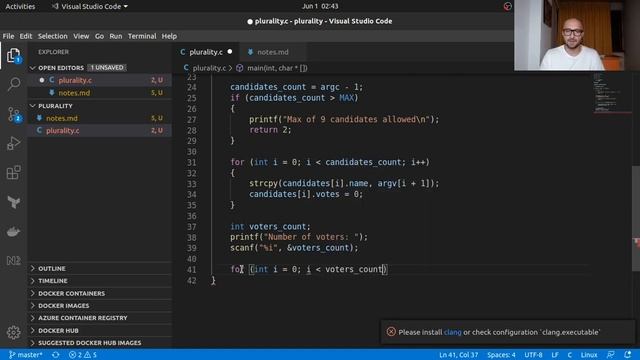Viewport: 640px width, 360px height.
Task: Switch to the plurality.c editor tab
Action: (x=206, y=52)
